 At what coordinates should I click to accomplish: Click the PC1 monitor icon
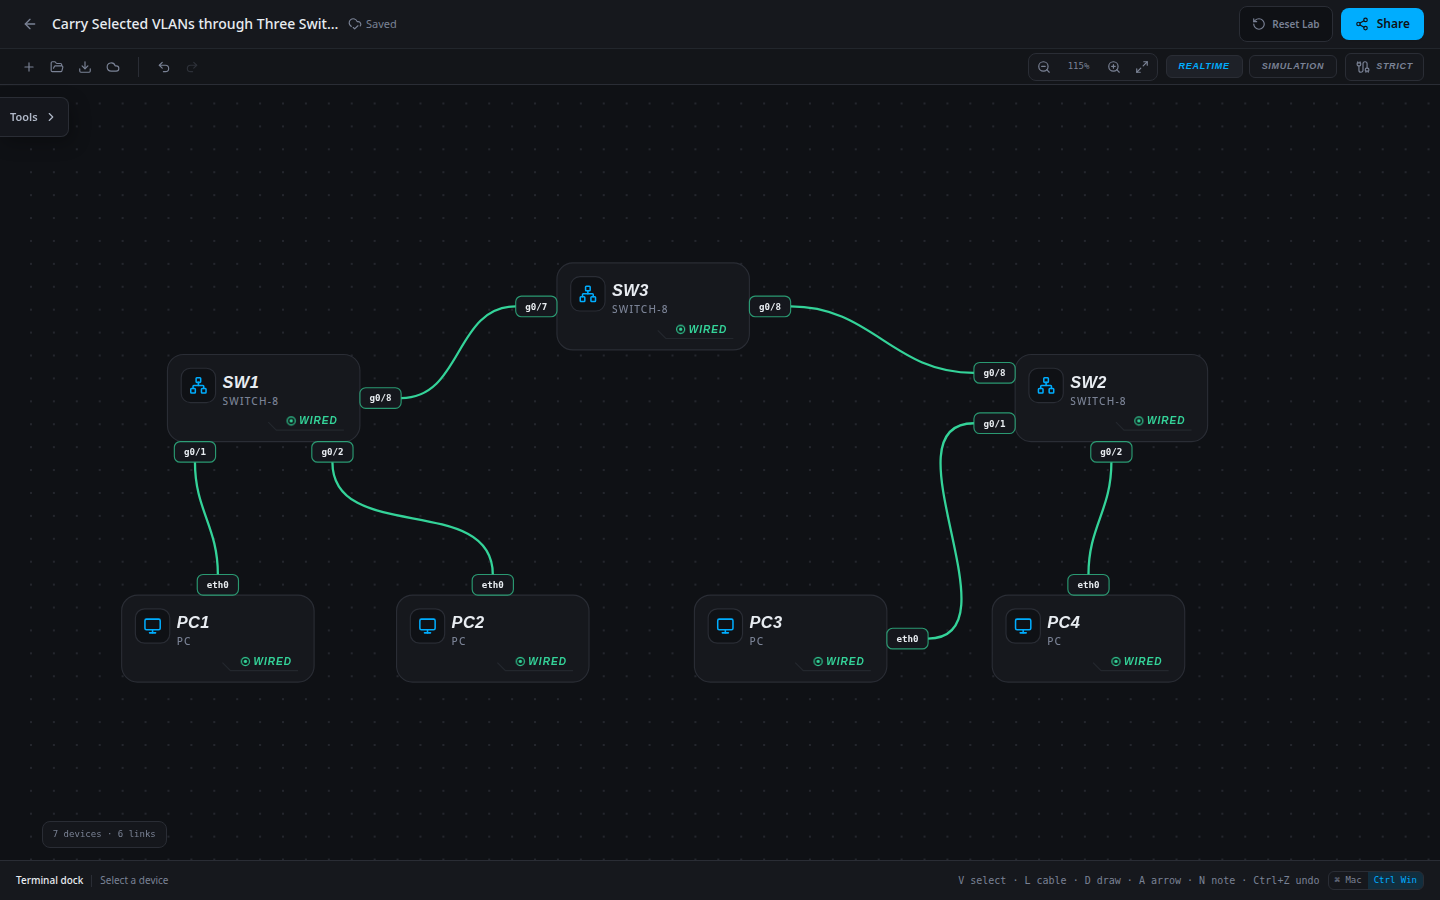[153, 626]
